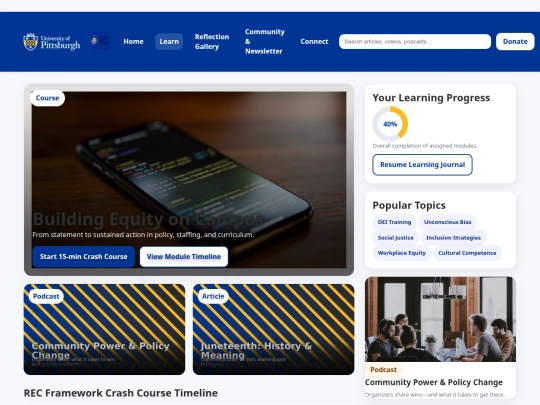Open the striped Community Power podcast card

point(104,329)
